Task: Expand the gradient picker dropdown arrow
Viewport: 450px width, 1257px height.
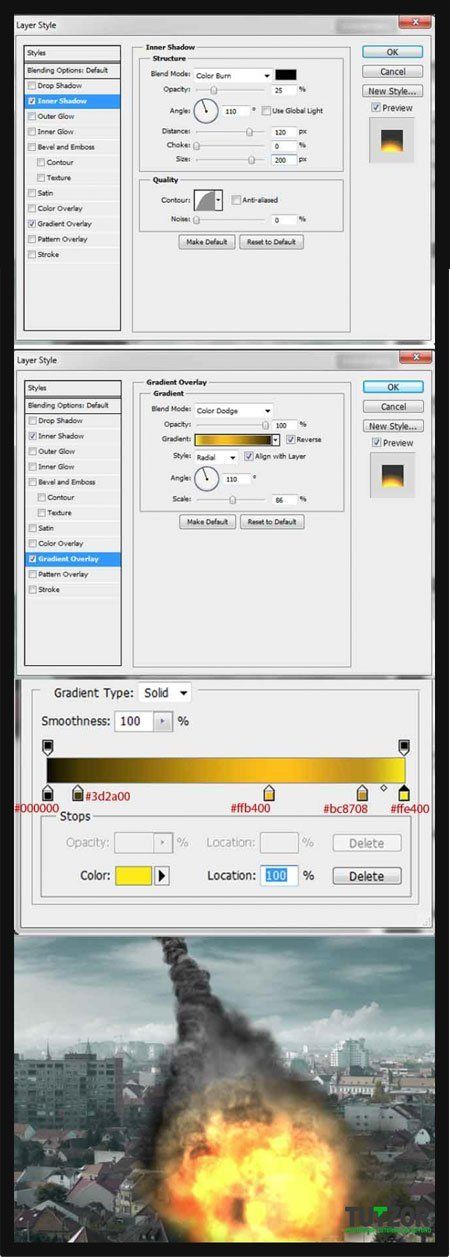Action: [276, 439]
